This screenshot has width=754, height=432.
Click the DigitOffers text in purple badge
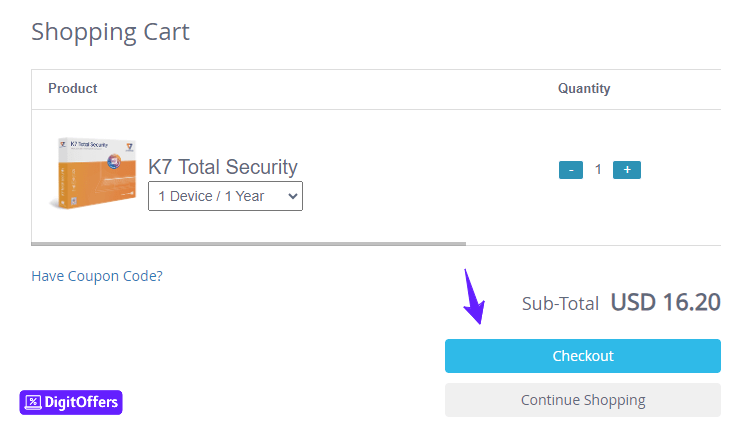pos(81,402)
